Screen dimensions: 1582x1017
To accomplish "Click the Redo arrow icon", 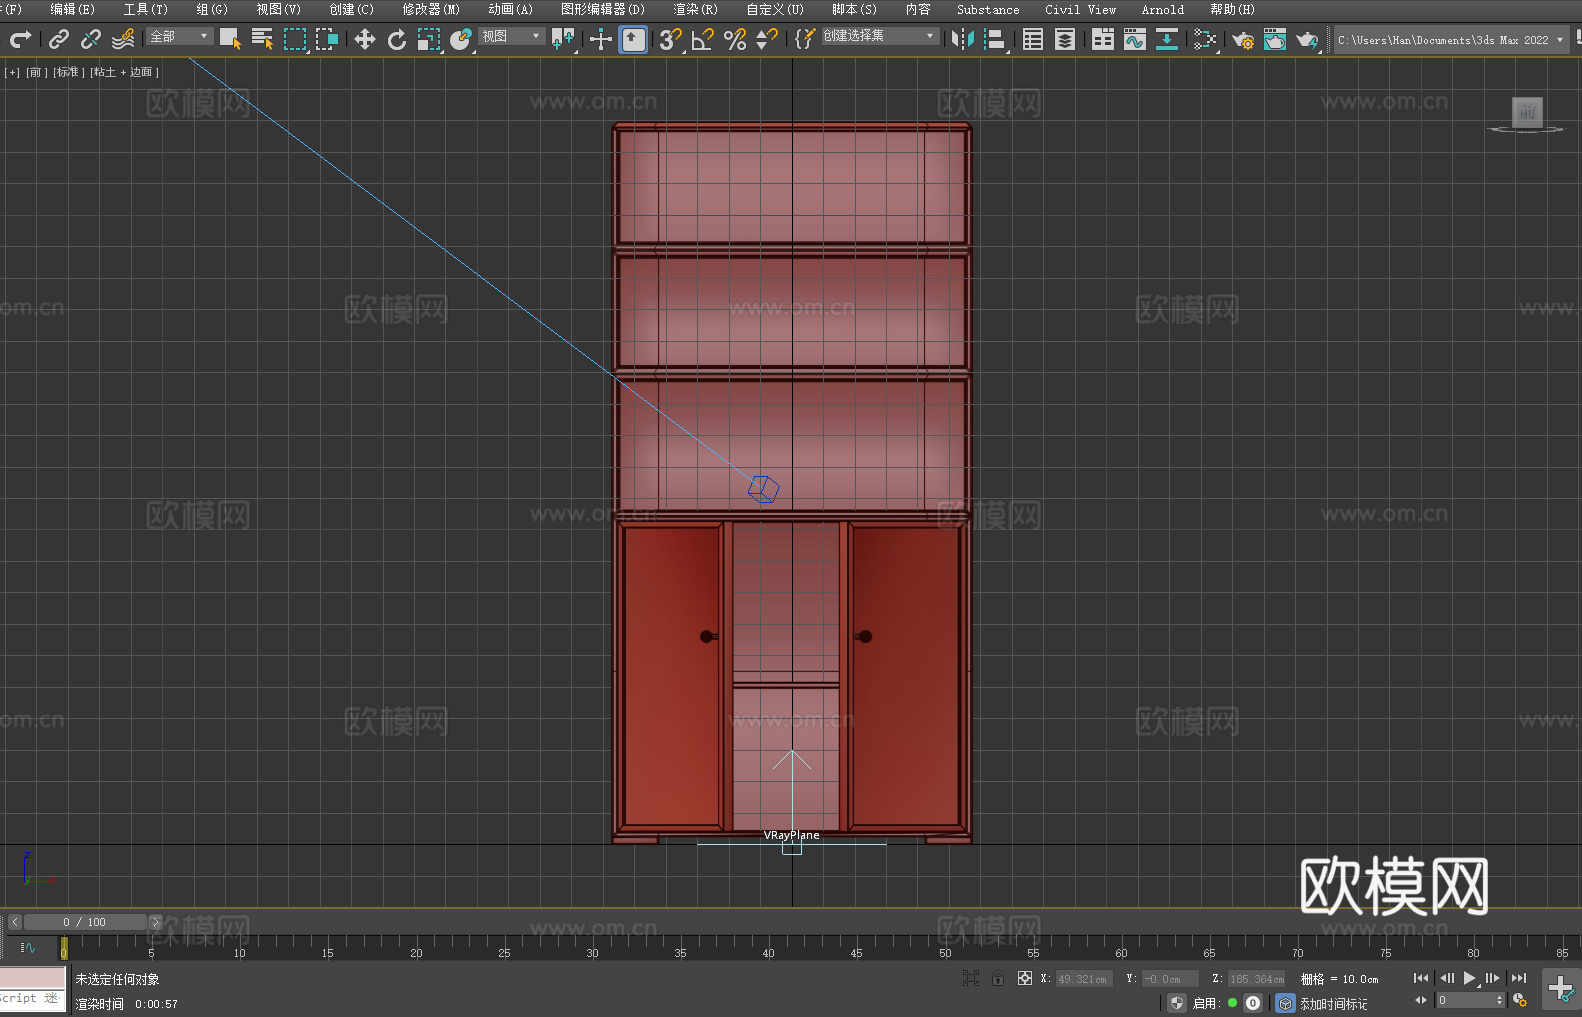I will click(20, 39).
